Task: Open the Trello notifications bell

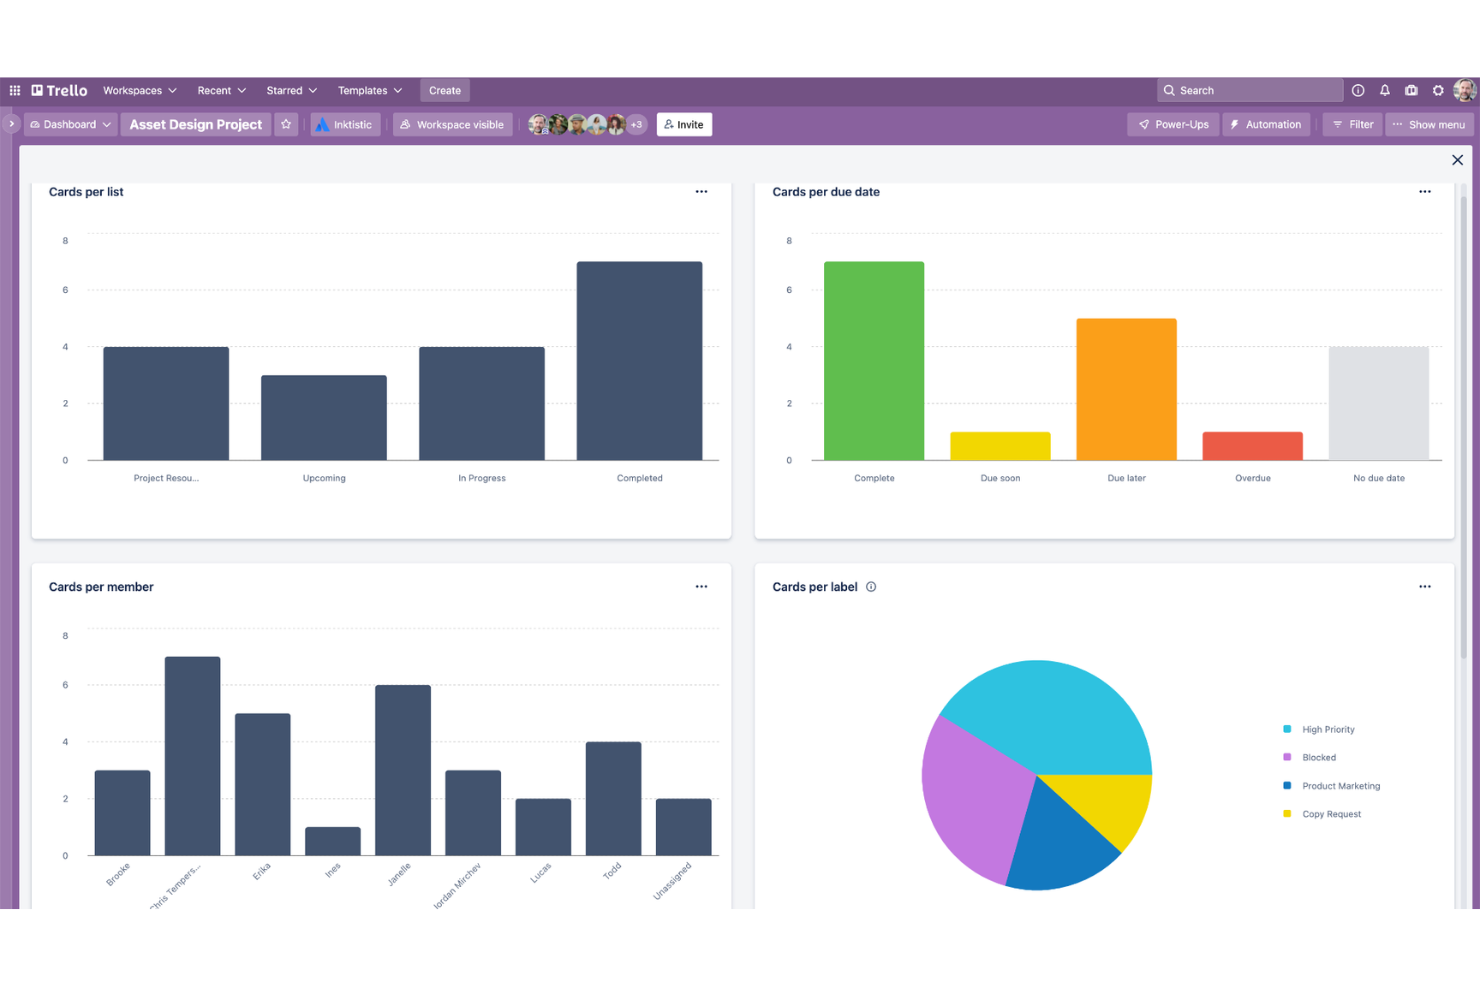Action: point(1385,90)
